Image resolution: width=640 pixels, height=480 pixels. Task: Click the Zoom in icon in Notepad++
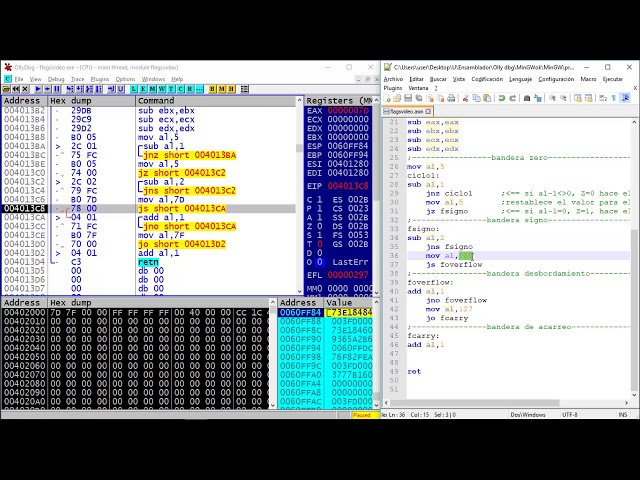[x=552, y=98]
